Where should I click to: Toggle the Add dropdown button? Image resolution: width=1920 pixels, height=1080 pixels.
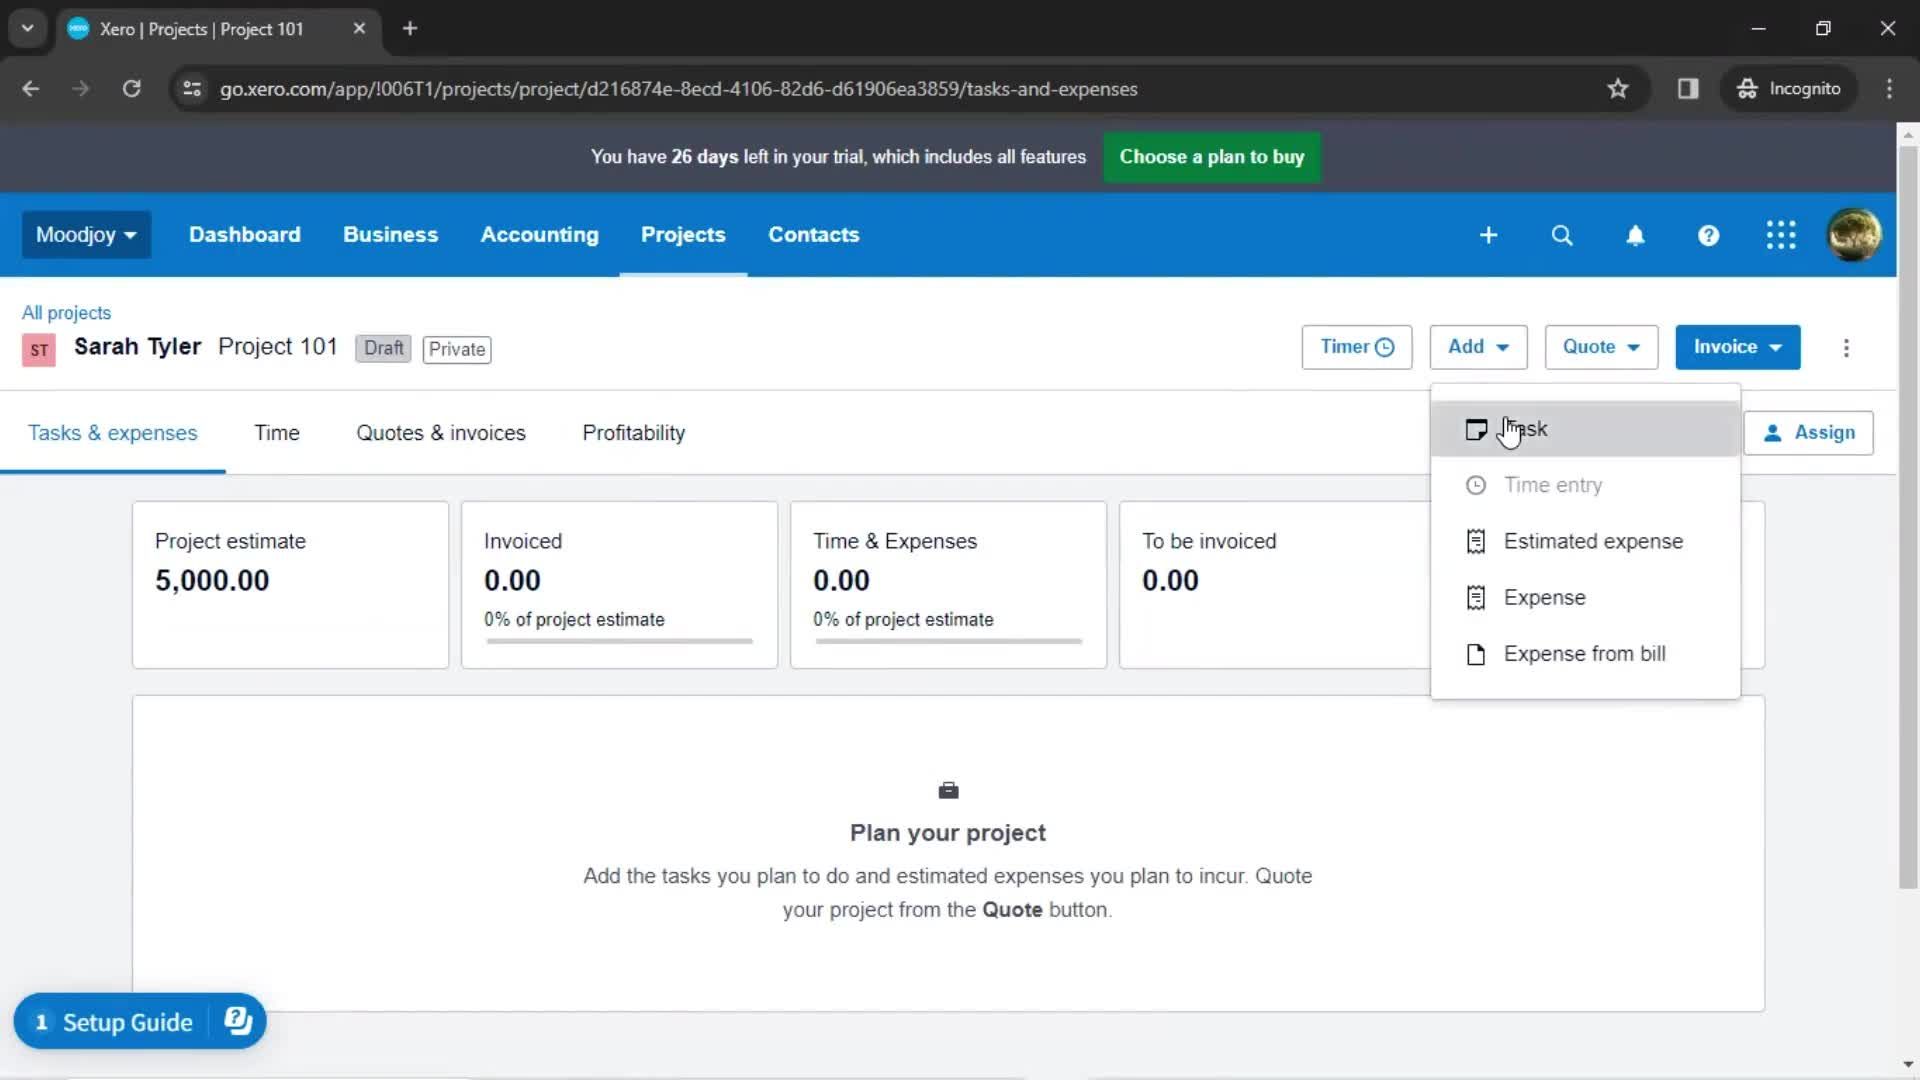1478,347
